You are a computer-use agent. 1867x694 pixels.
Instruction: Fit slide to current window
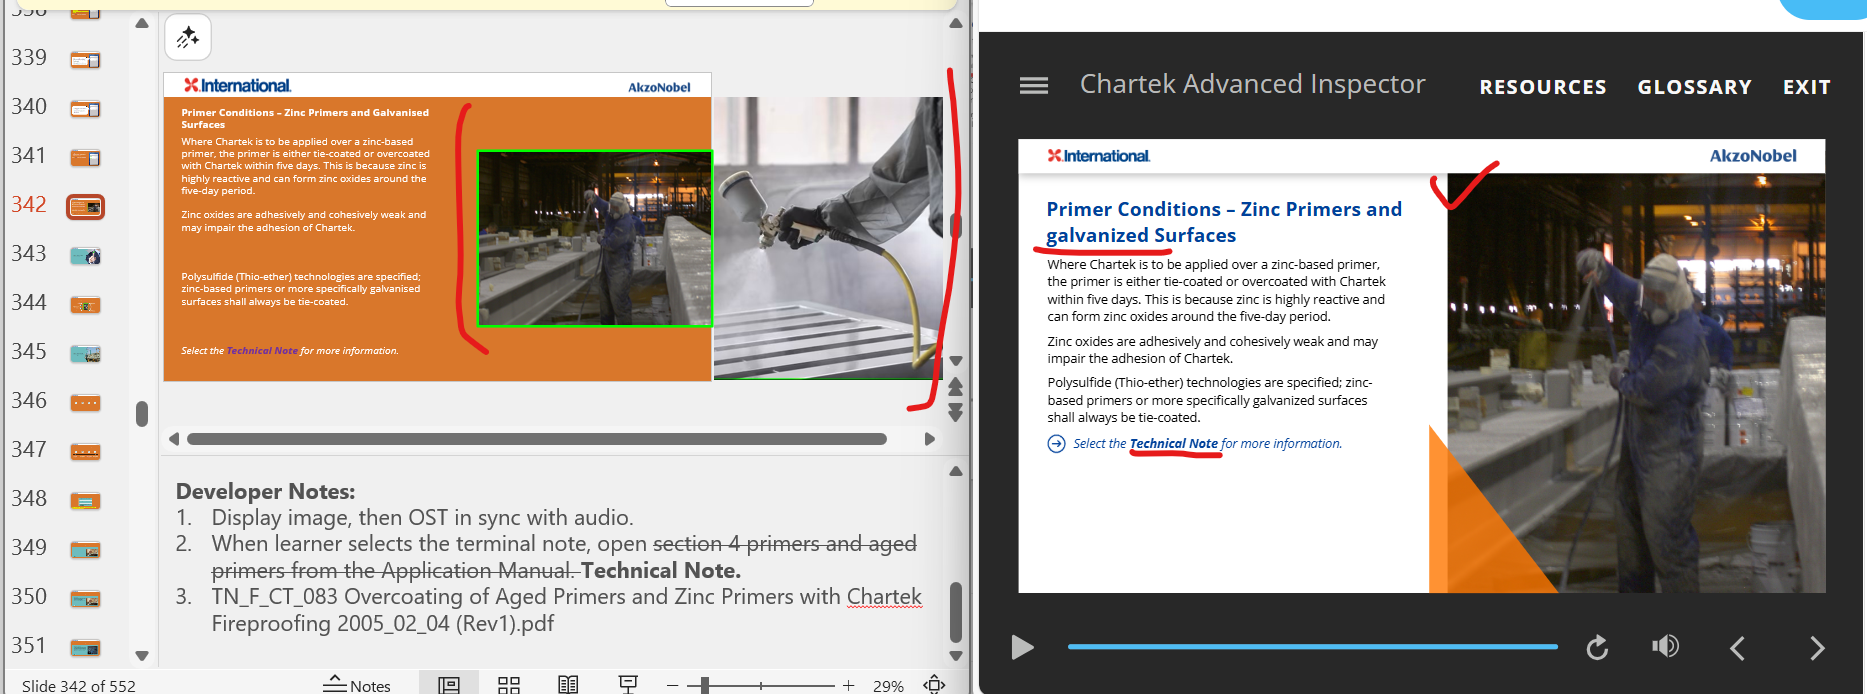934,685
